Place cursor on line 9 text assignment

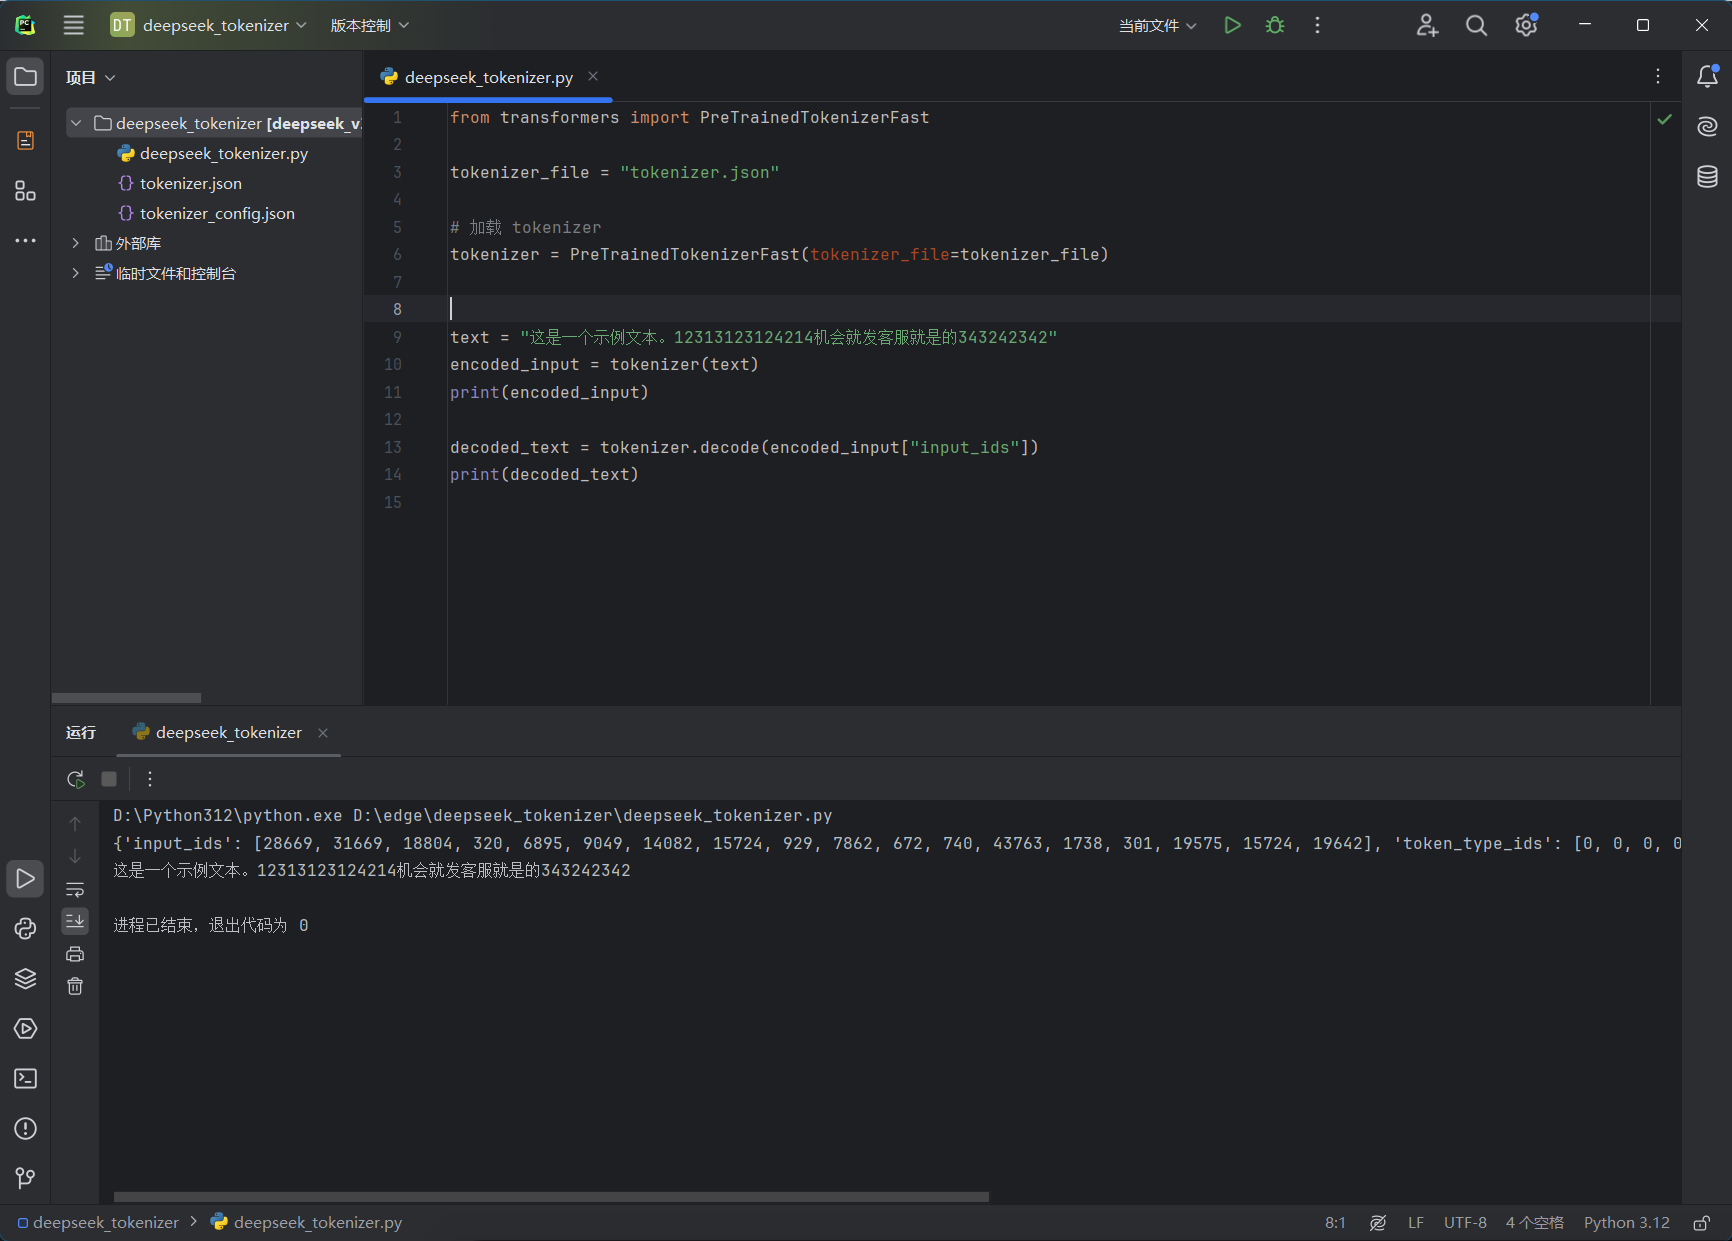click(753, 337)
